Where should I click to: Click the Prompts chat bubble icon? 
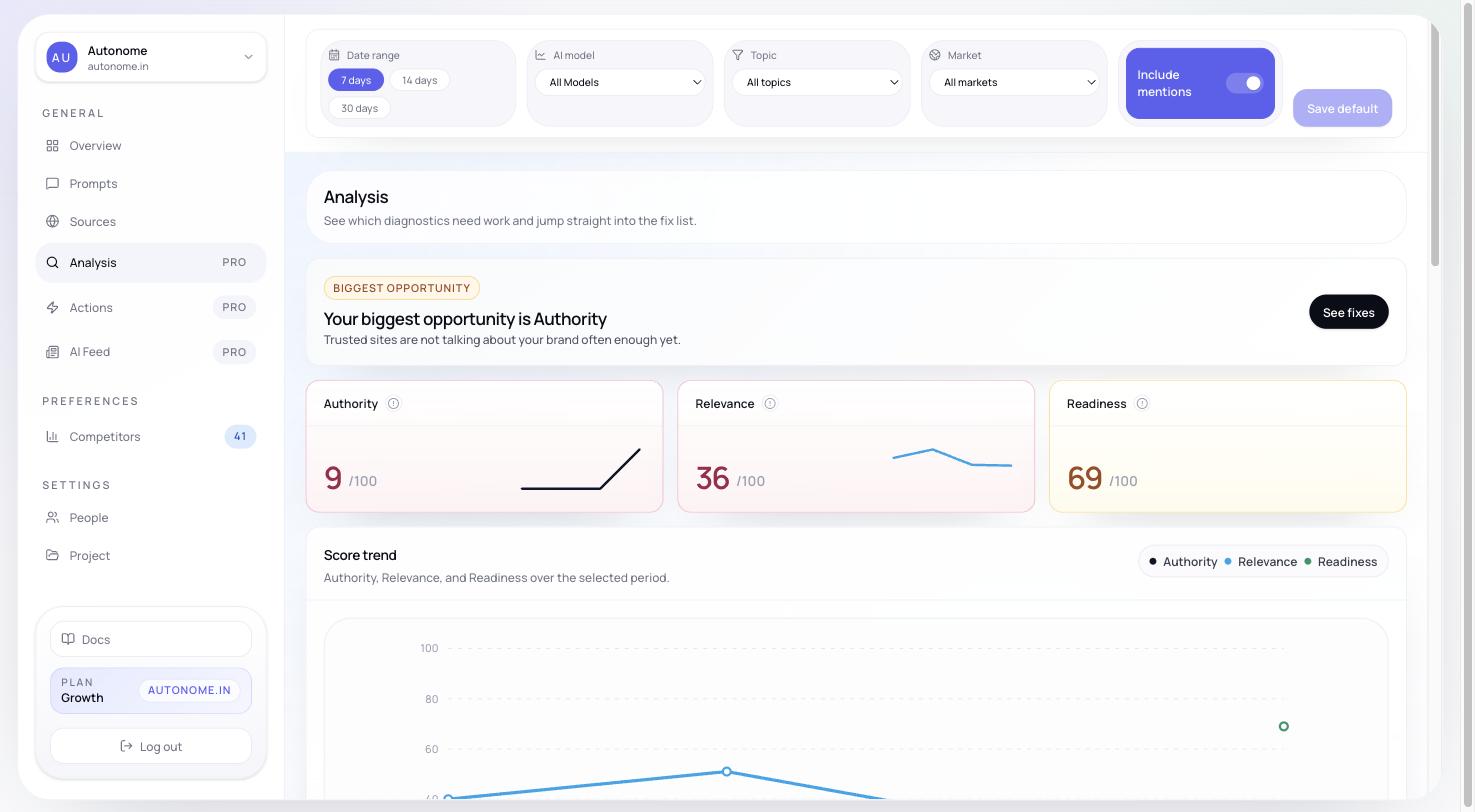click(52, 184)
